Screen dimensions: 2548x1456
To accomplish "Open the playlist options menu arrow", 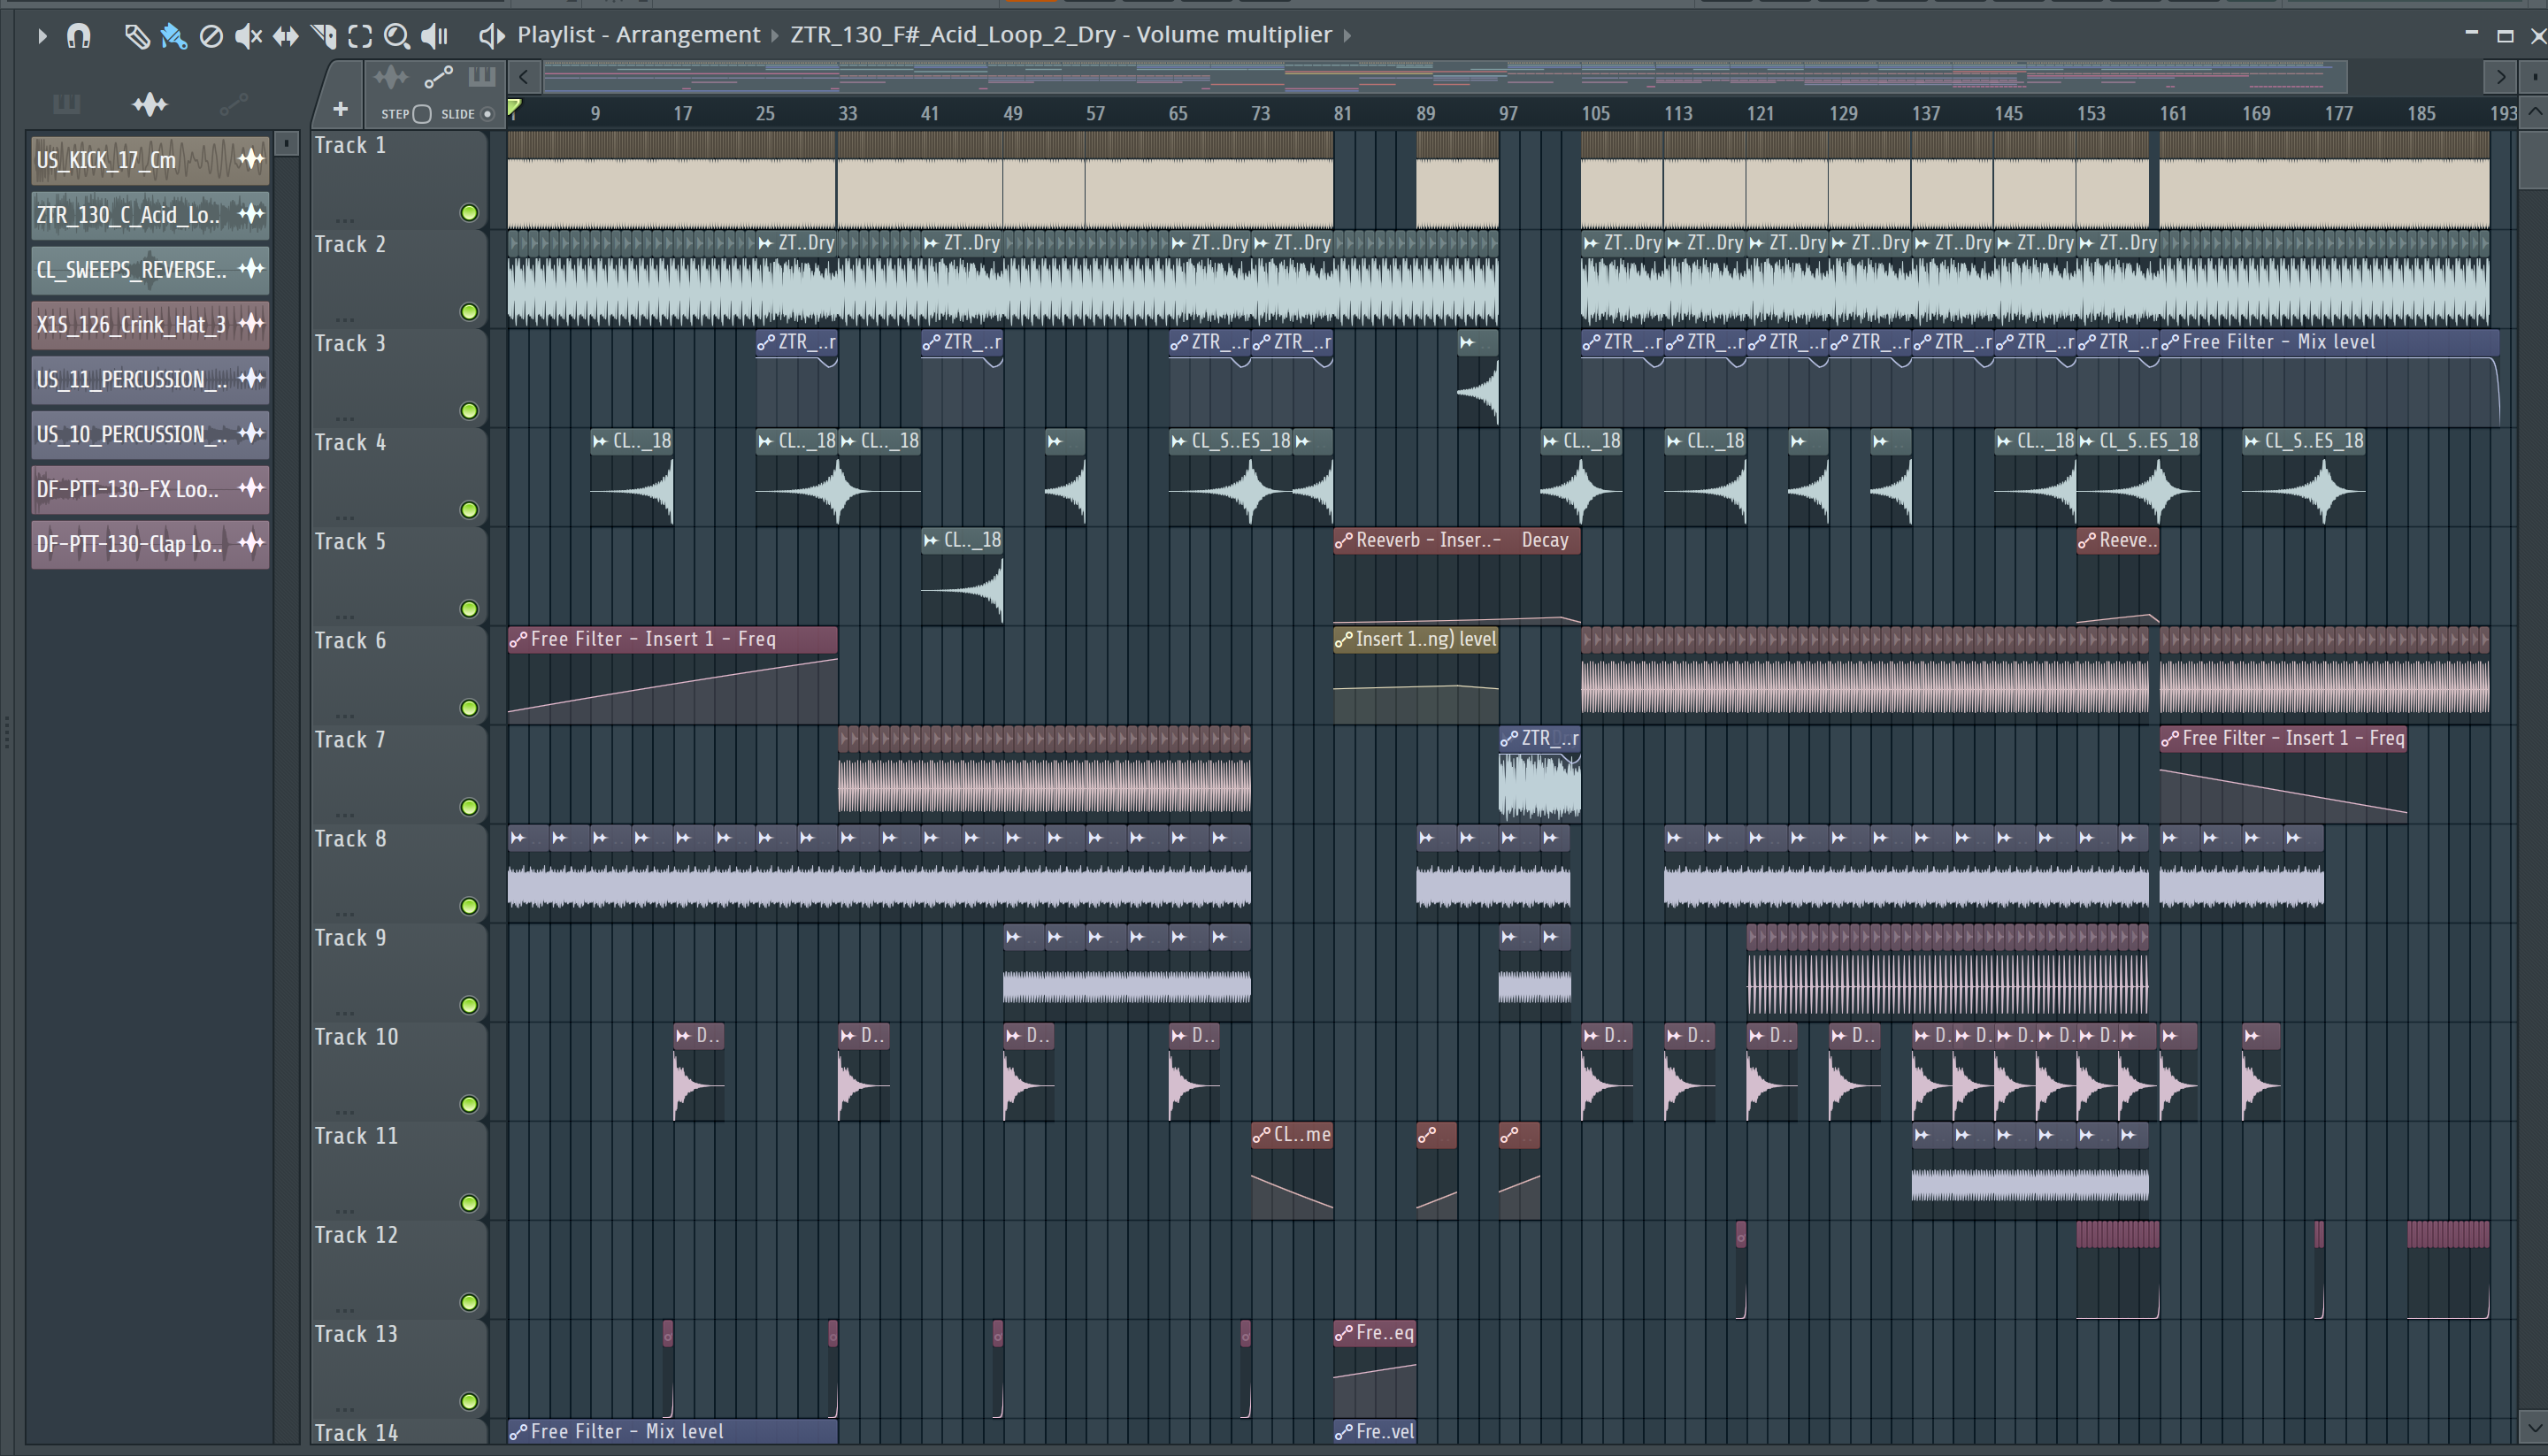I will coord(41,36).
